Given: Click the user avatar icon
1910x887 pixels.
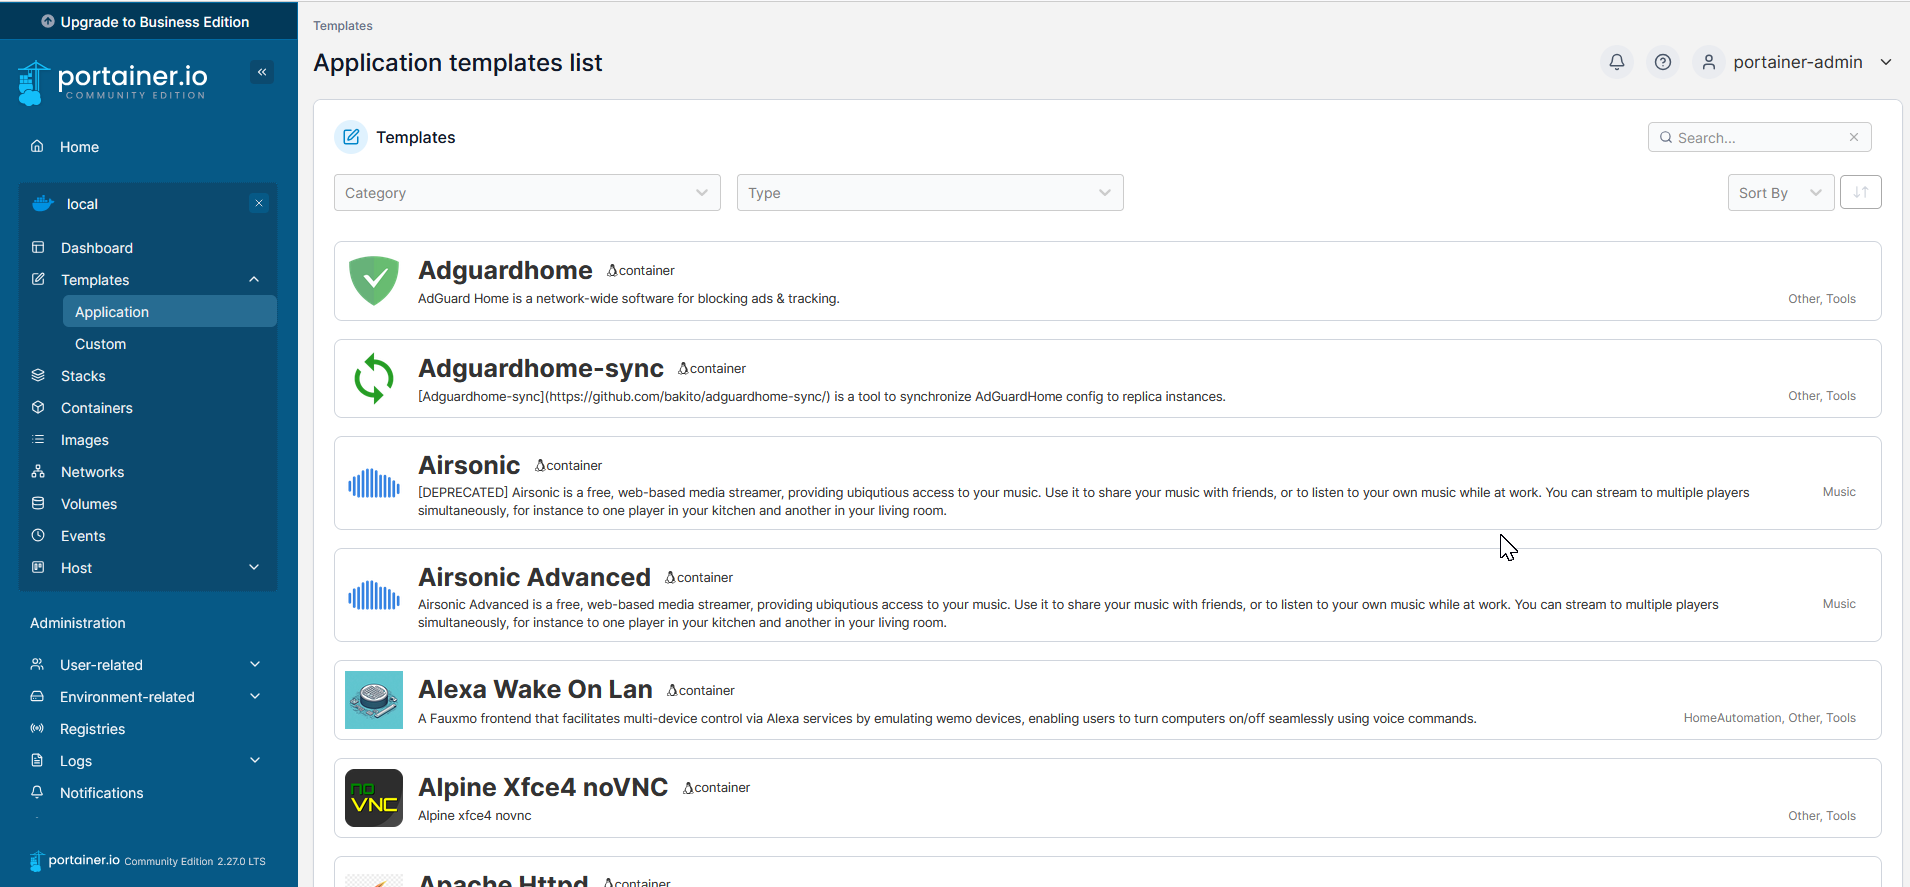Looking at the screenshot, I should tap(1709, 62).
